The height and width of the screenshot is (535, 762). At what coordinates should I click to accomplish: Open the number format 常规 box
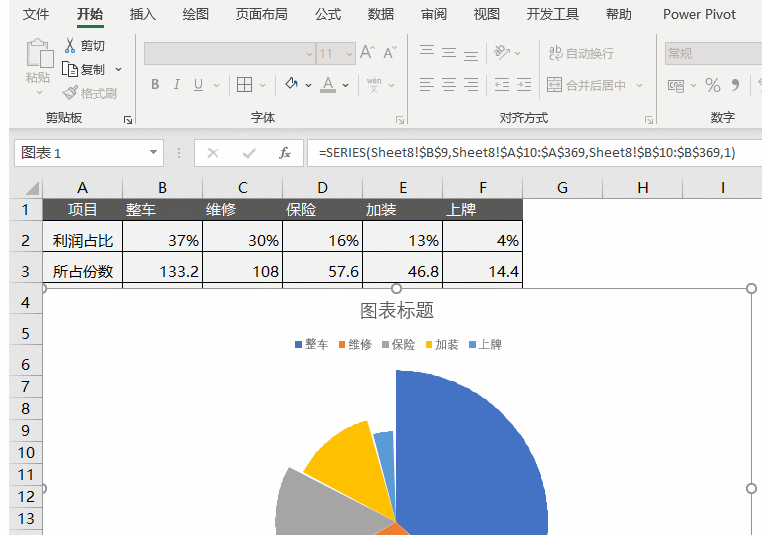713,53
